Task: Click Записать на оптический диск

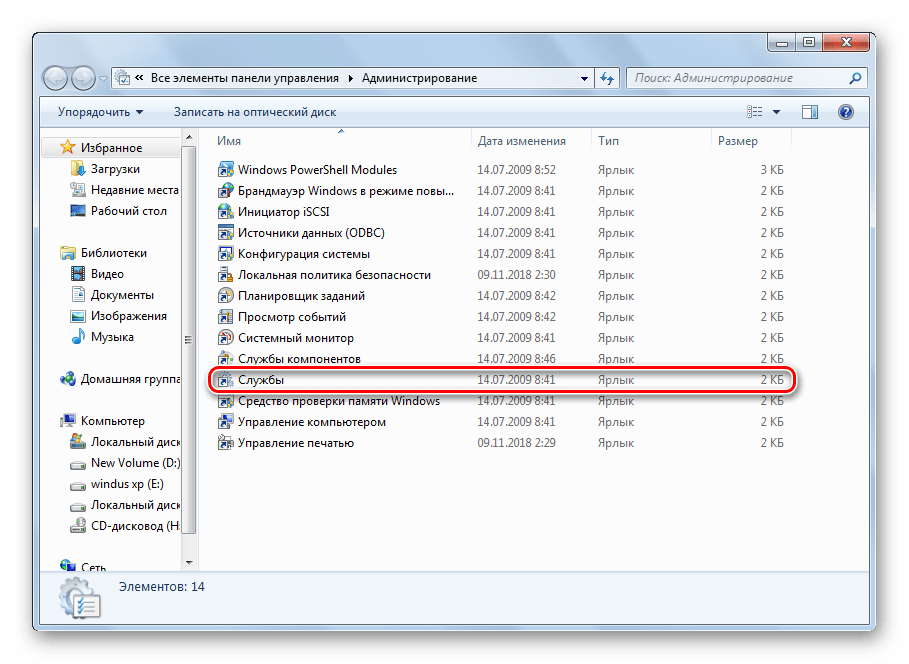Action: click(x=254, y=112)
